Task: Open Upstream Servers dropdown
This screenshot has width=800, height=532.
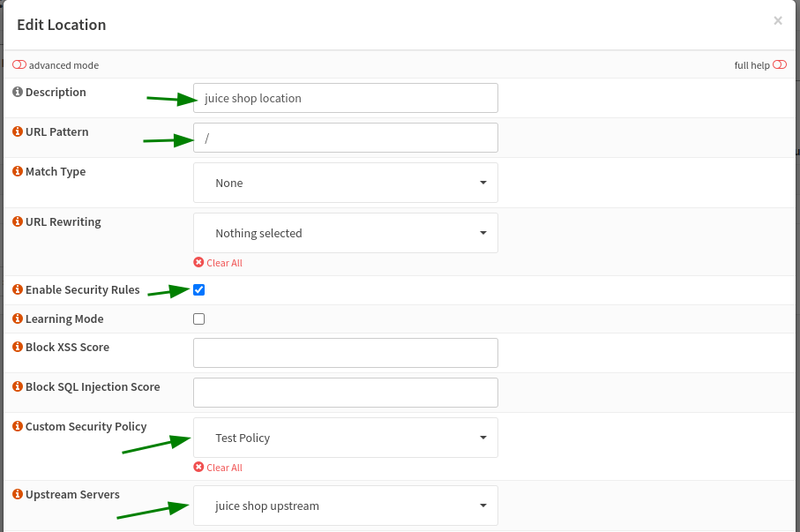Action: click(345, 506)
